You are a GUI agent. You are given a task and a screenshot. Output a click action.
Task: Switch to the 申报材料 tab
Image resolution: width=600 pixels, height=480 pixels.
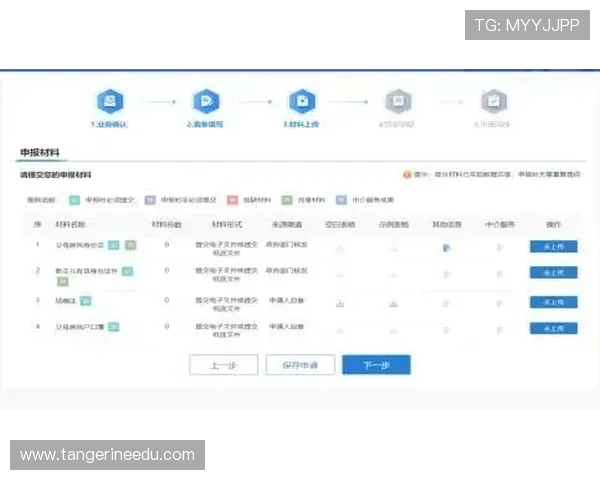(40, 153)
